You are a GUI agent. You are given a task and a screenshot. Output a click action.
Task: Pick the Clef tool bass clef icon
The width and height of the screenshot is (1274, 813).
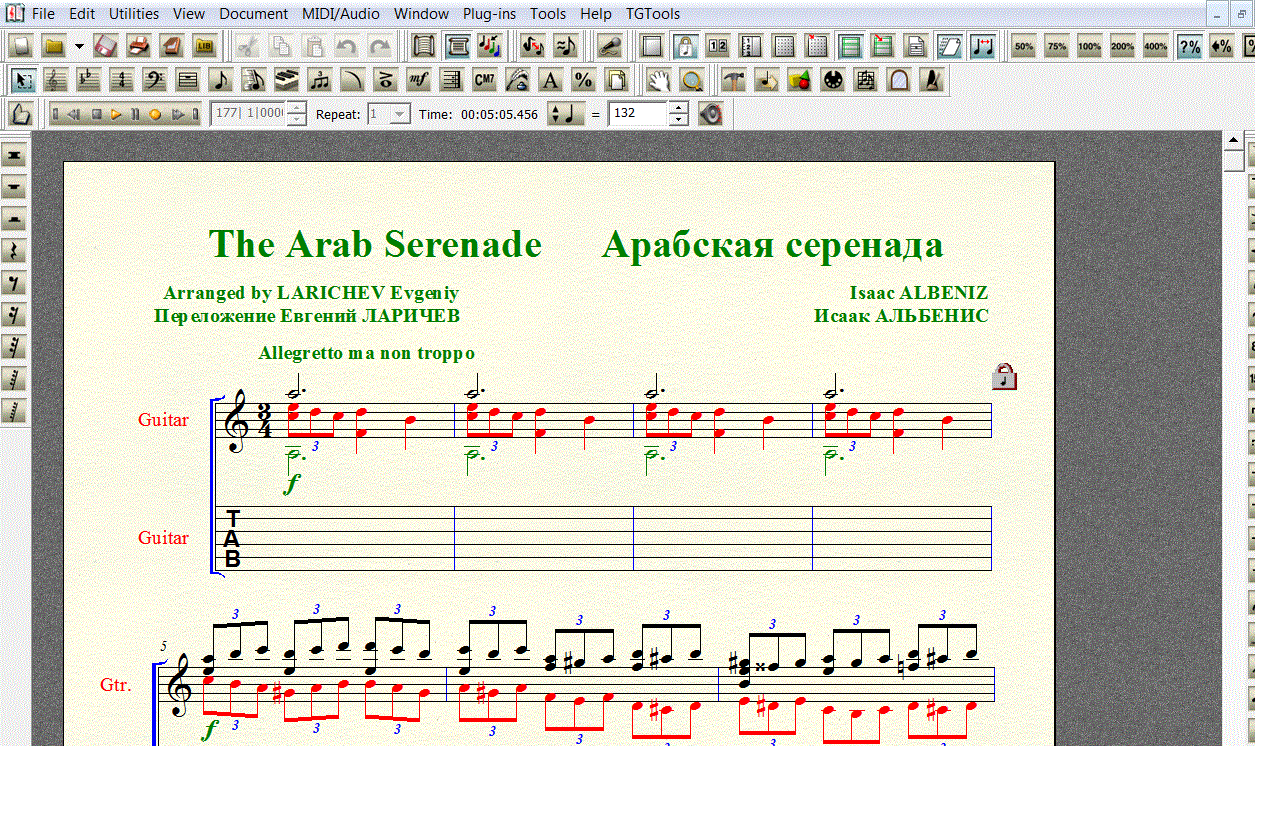coord(155,80)
